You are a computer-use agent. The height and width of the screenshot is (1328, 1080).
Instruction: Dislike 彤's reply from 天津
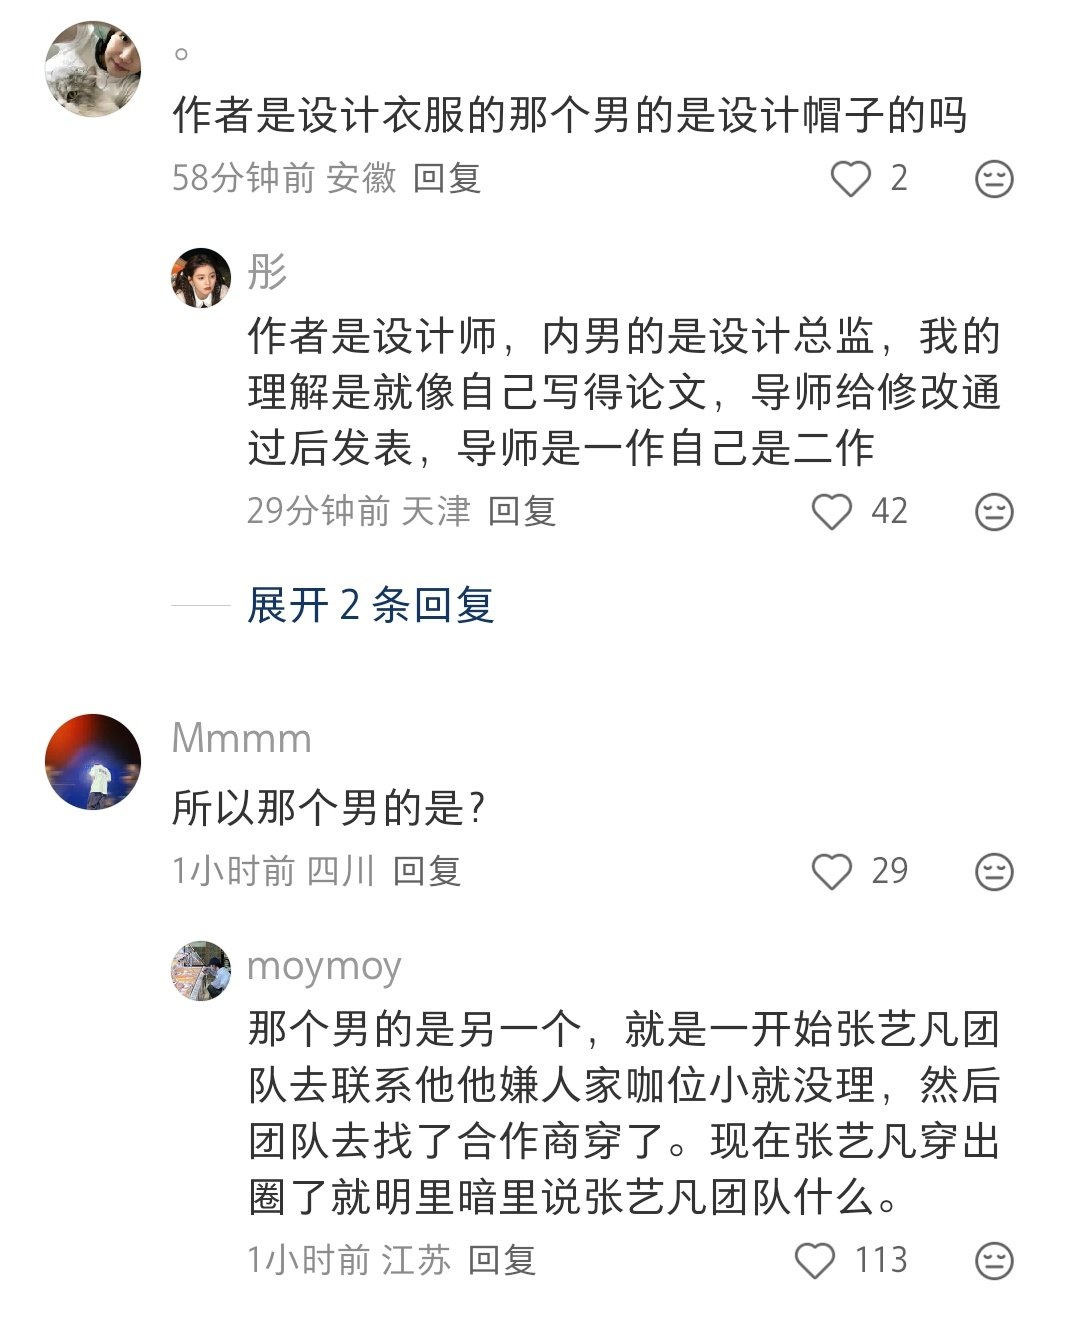[x=994, y=512]
